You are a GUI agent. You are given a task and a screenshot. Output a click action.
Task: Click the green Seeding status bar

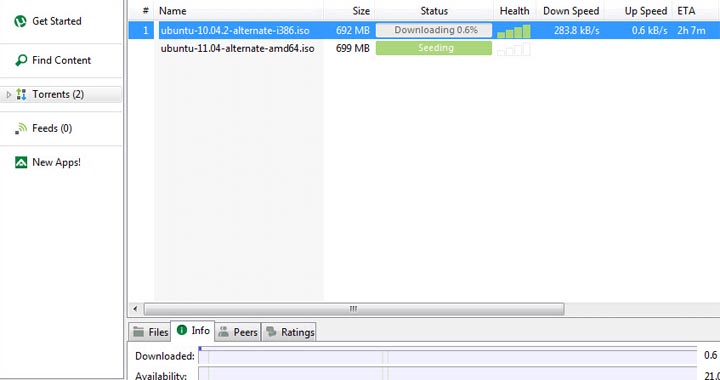tap(434, 48)
